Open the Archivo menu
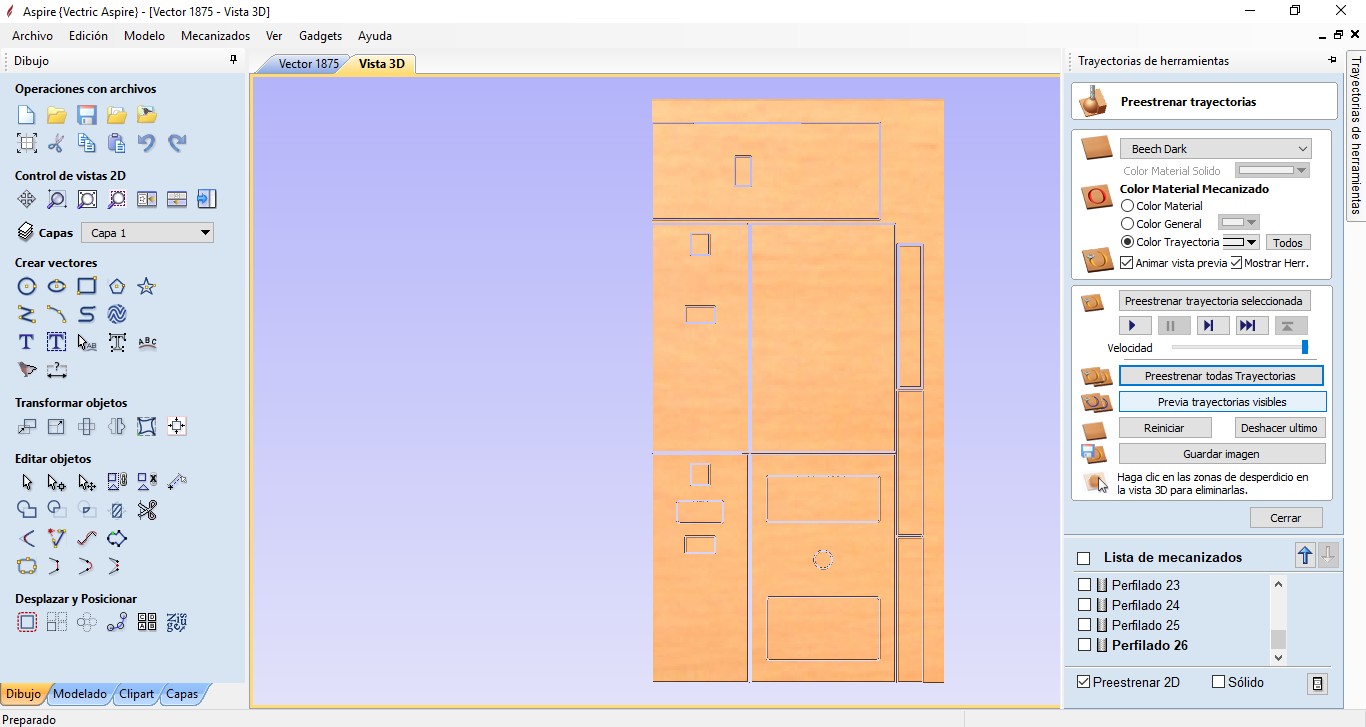The height and width of the screenshot is (727, 1366). pos(32,35)
